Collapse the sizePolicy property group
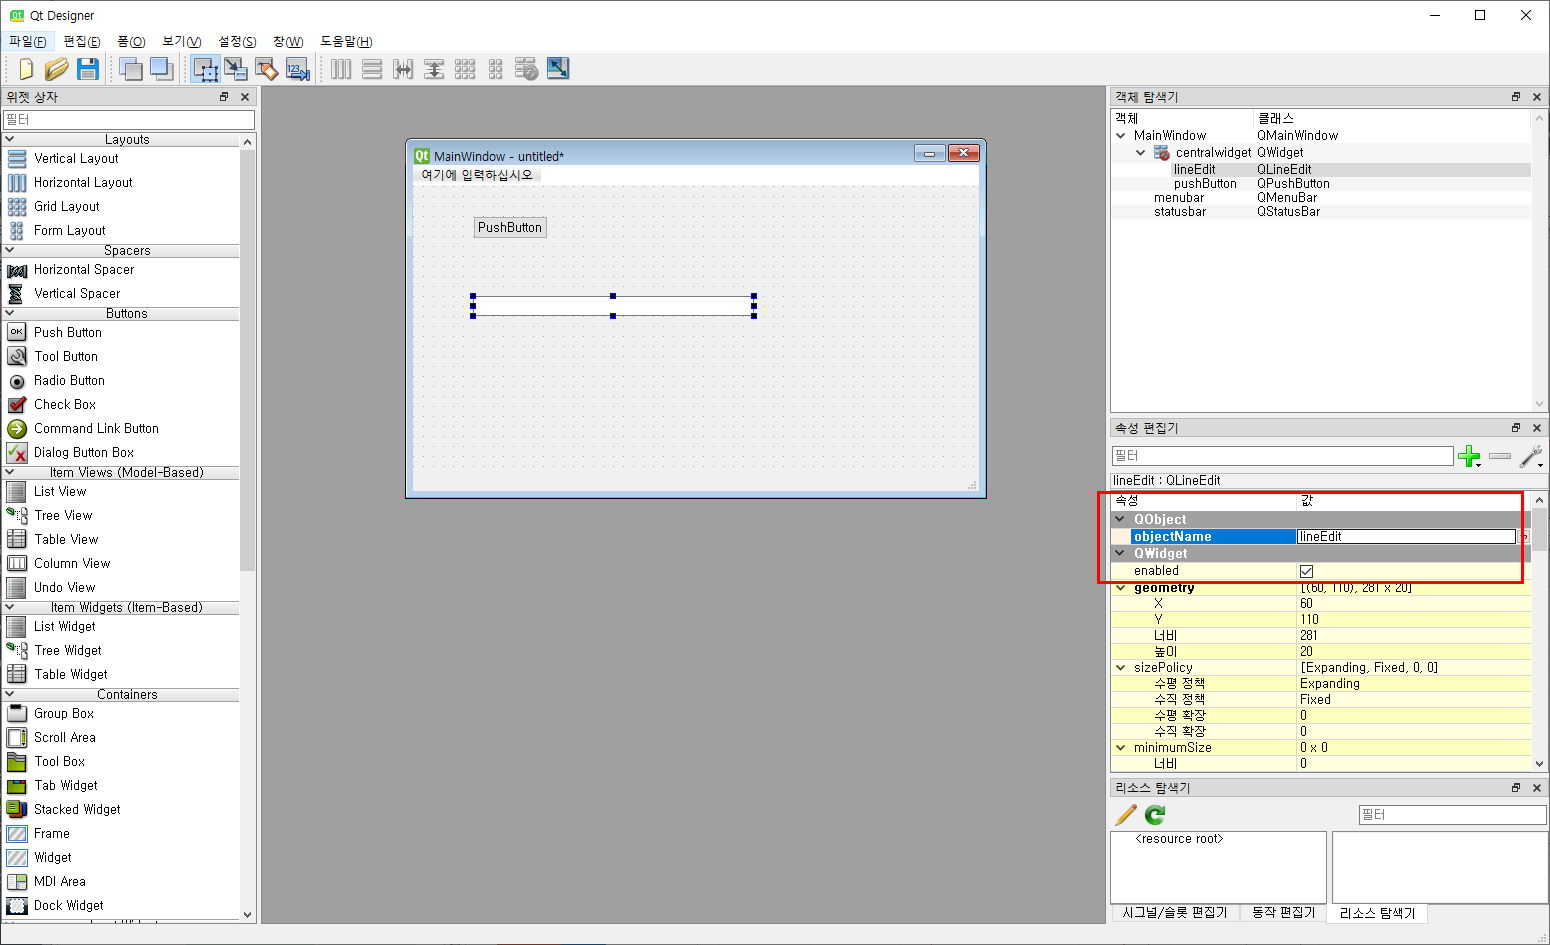The width and height of the screenshot is (1550, 945). point(1121,667)
